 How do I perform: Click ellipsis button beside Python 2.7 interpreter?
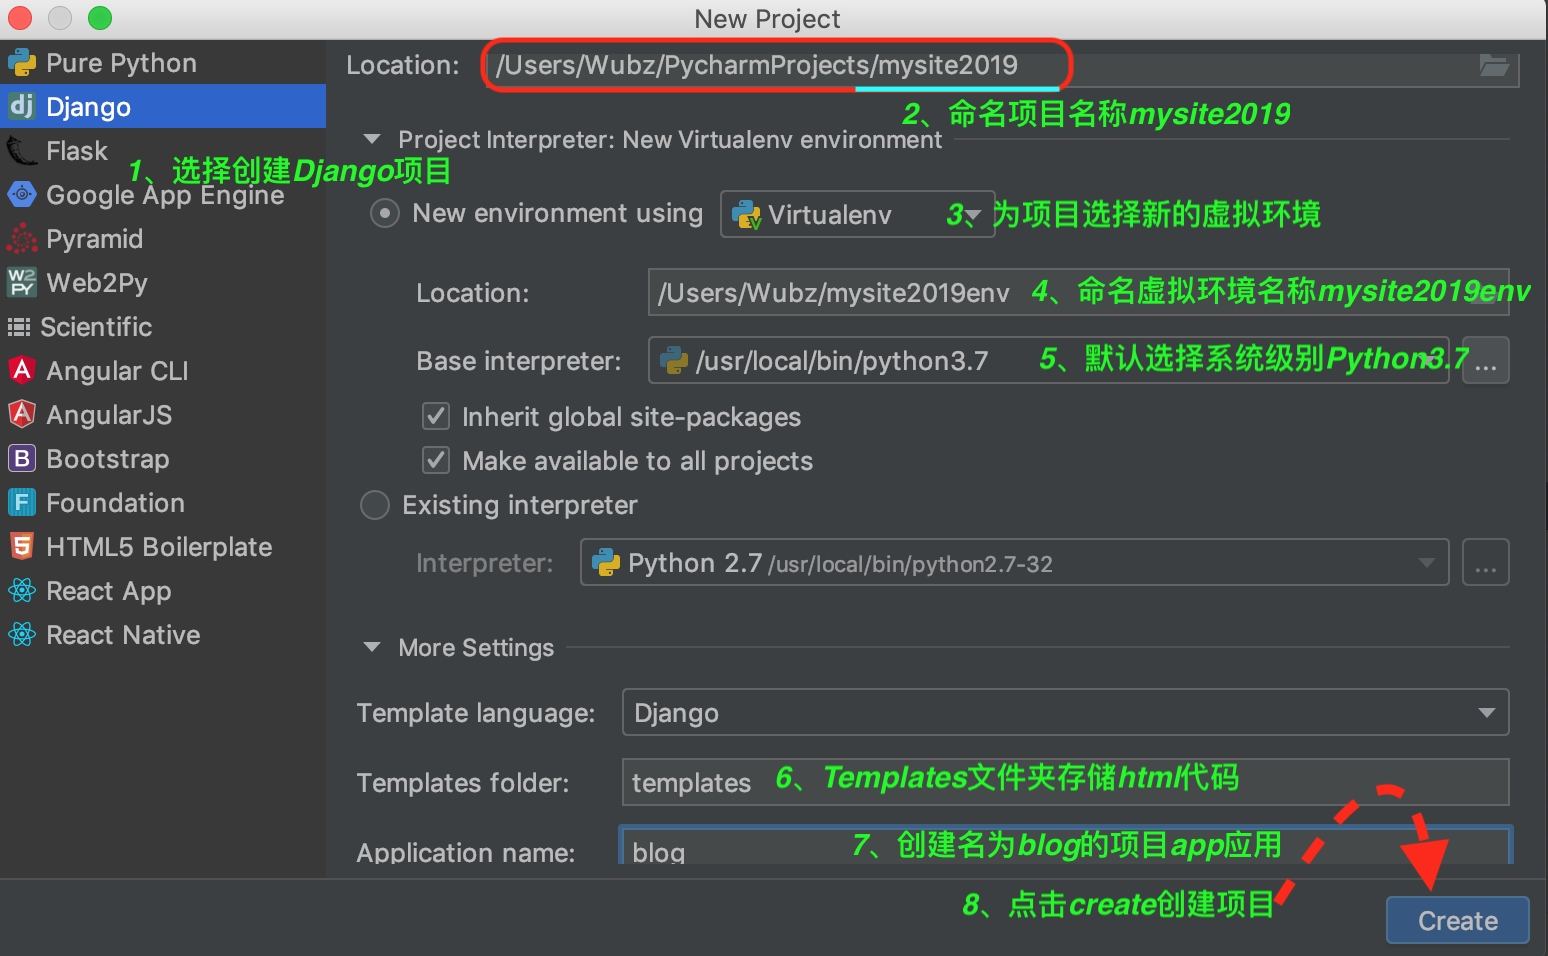point(1485,563)
